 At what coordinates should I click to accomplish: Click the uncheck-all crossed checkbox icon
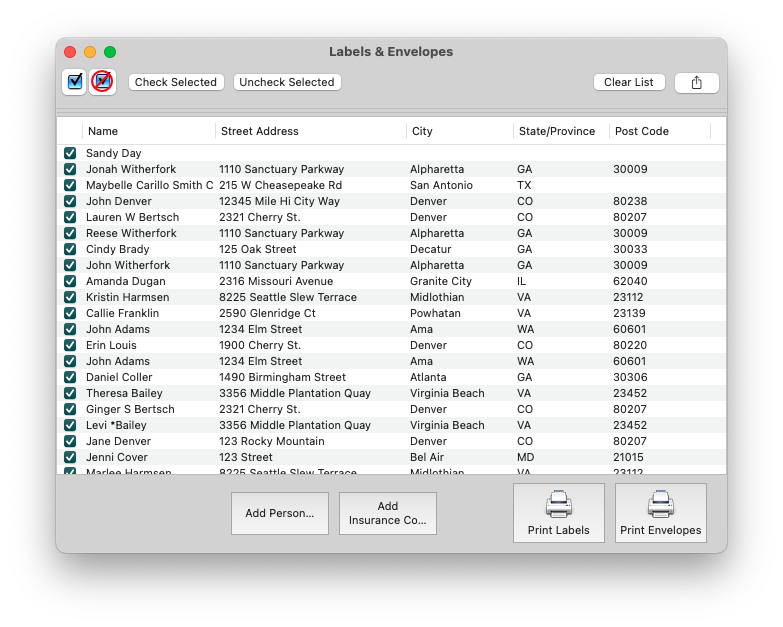[103, 81]
